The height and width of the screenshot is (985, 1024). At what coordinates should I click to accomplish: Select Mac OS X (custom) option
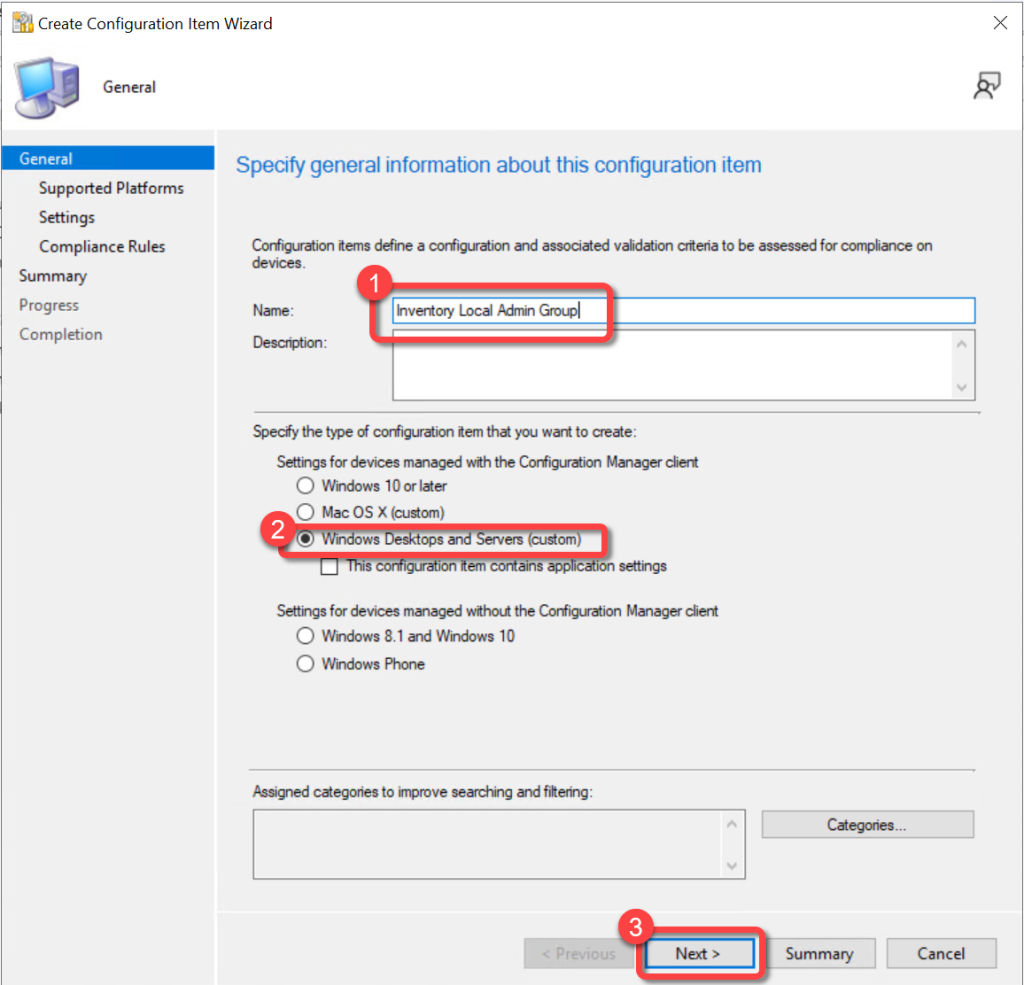pos(306,512)
